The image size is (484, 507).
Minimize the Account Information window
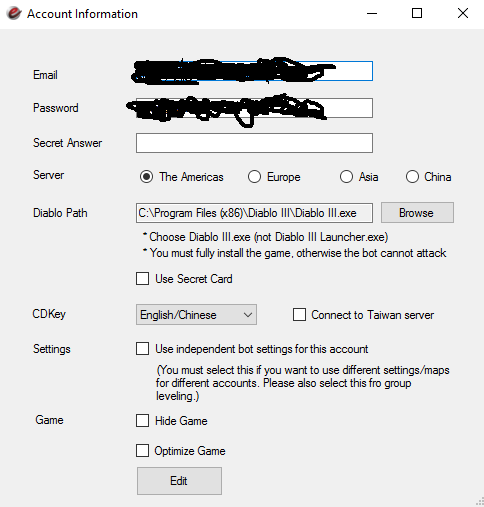[372, 13]
